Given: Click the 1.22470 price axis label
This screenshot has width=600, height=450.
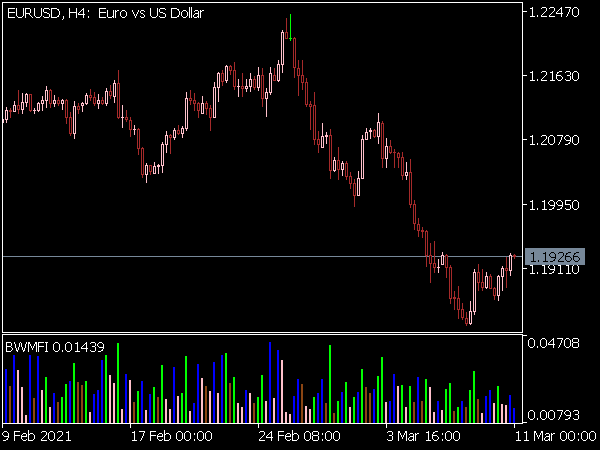Looking at the screenshot, I should [x=554, y=12].
